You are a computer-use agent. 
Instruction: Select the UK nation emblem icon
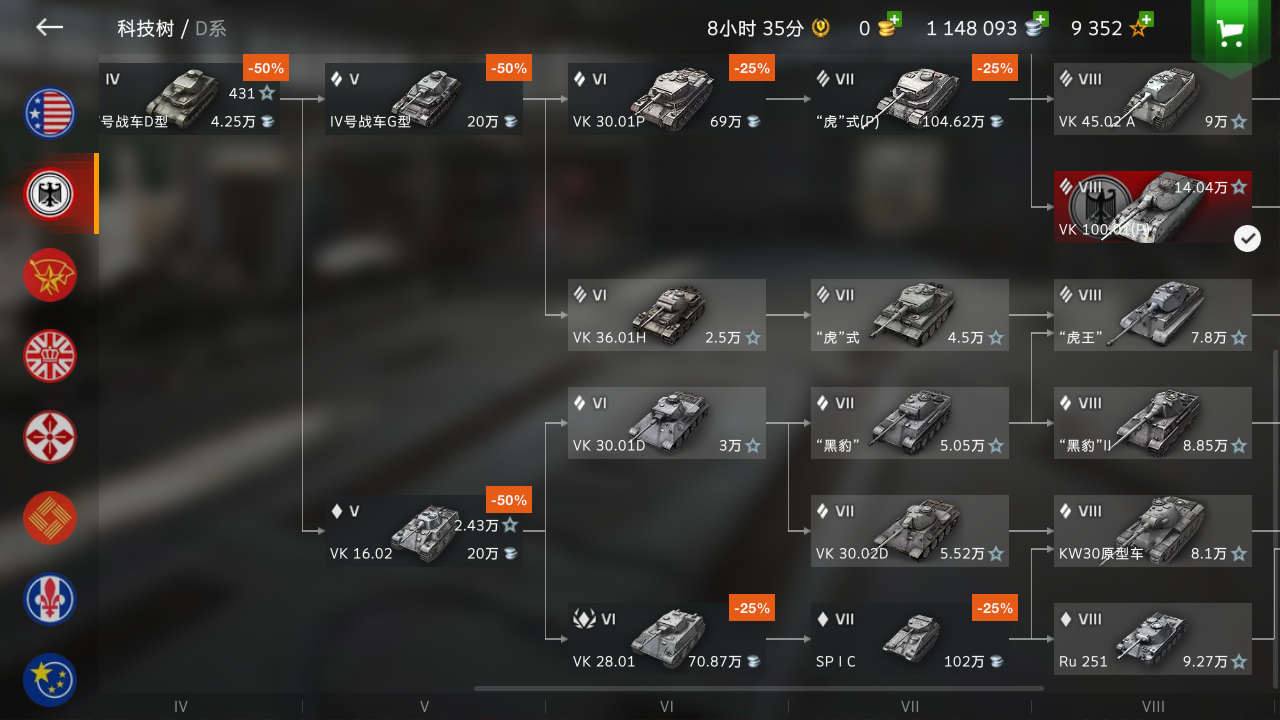(x=50, y=356)
